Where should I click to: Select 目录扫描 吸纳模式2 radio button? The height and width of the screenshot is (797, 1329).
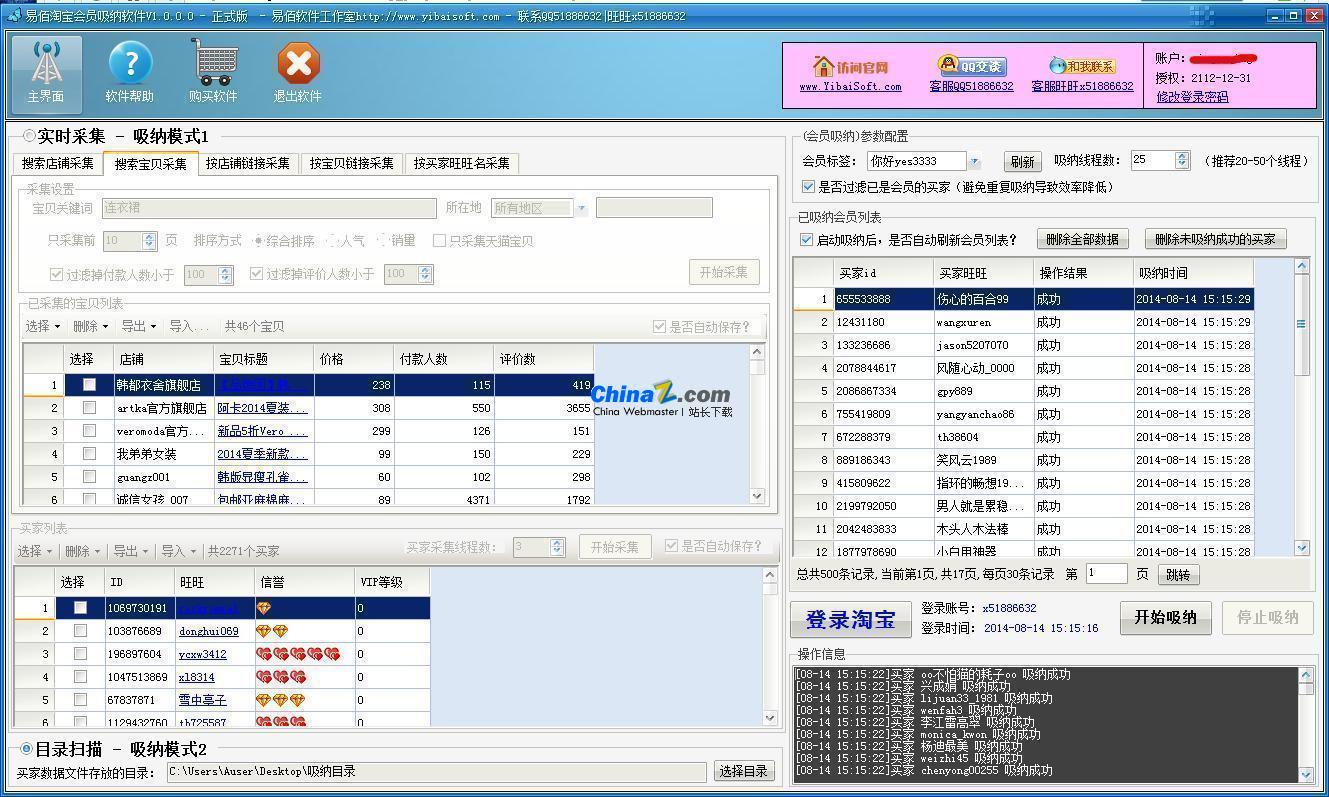click(x=27, y=749)
